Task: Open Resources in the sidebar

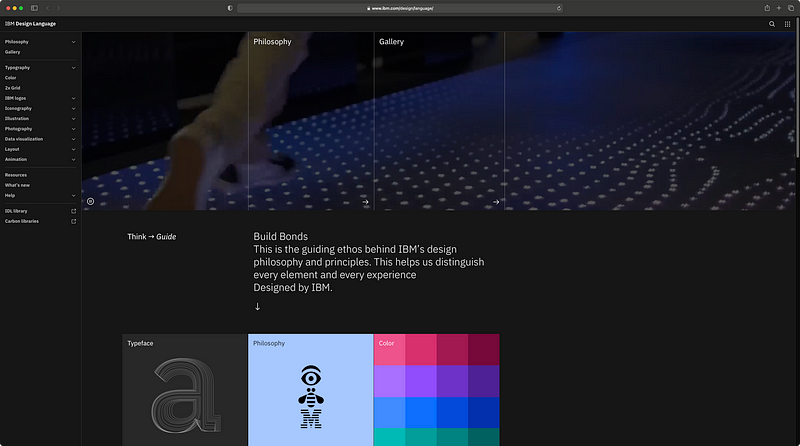Action: (x=16, y=175)
